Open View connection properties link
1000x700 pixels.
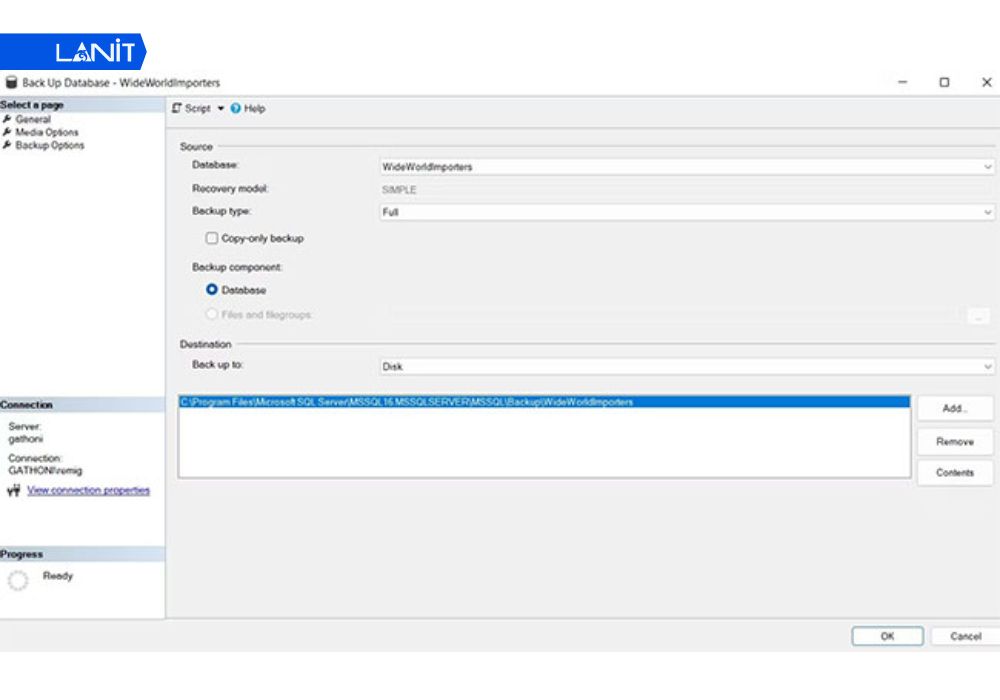(88, 490)
